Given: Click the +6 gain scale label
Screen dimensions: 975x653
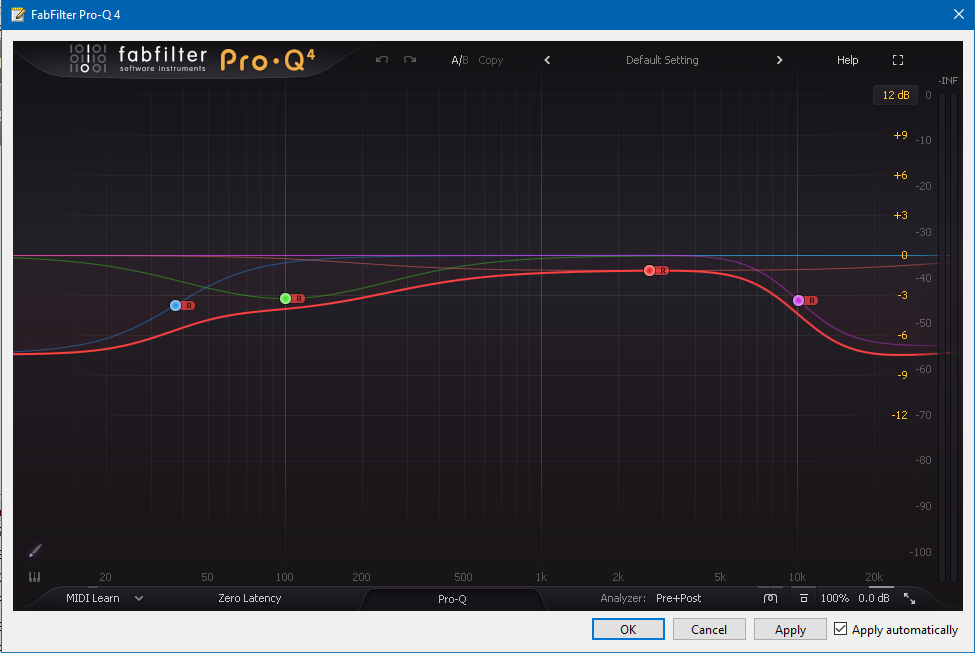Looking at the screenshot, I should tap(900, 175).
